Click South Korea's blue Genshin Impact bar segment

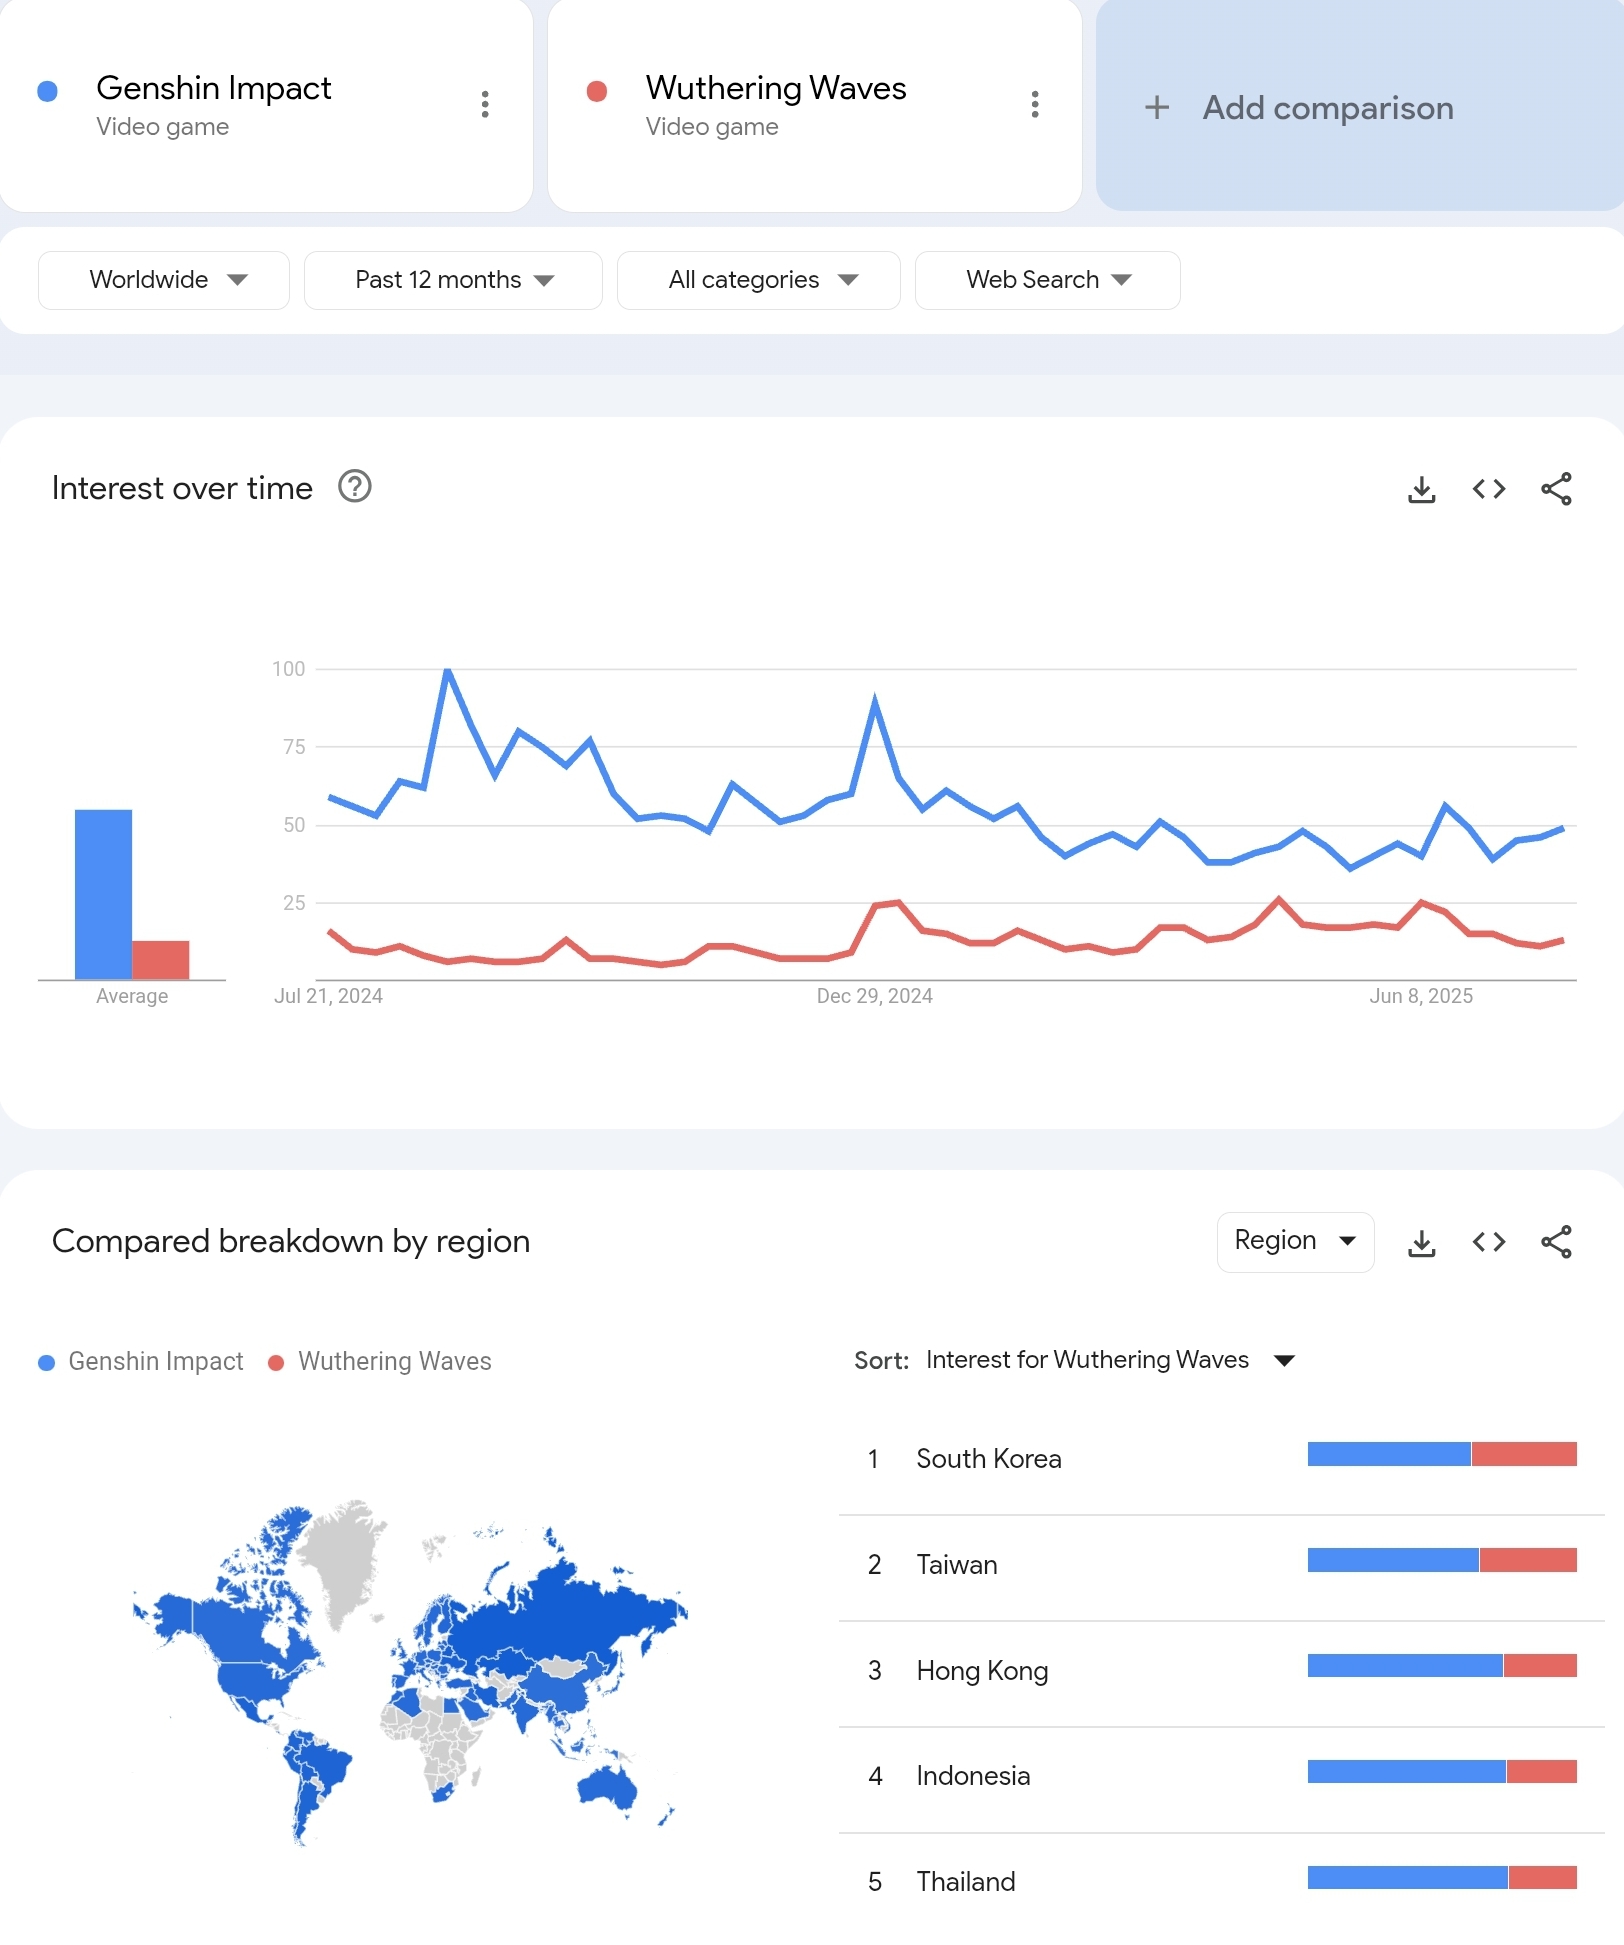point(1389,1454)
